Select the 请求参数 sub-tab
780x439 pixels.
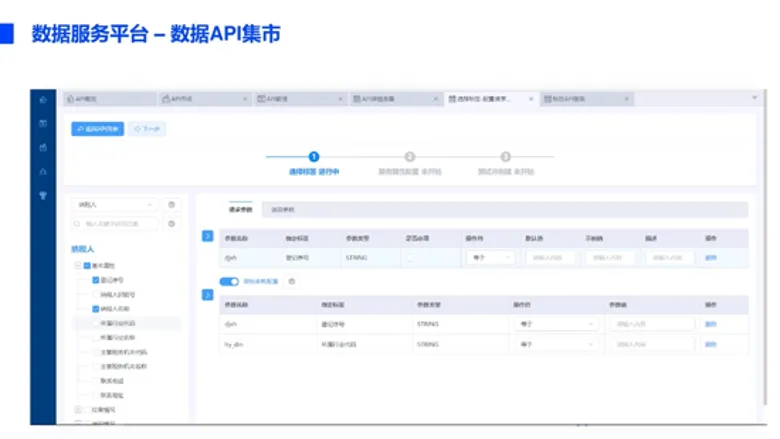click(x=241, y=210)
